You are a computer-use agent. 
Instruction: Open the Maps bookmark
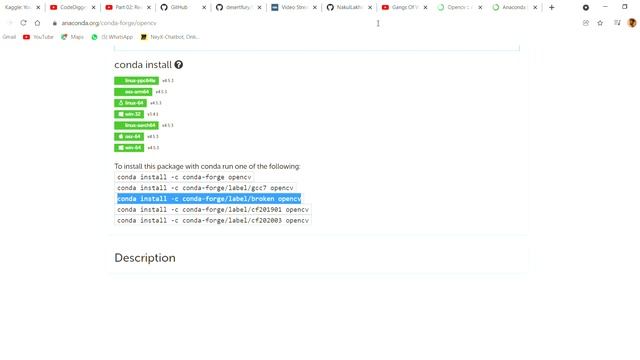[72, 37]
